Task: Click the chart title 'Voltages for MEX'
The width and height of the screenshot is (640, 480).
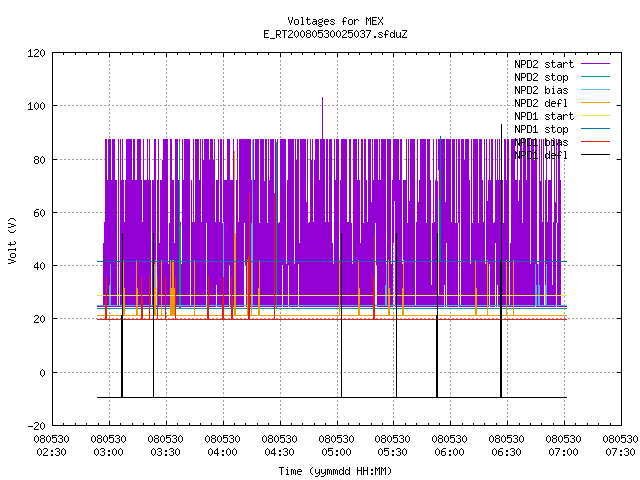Action: coord(335,21)
